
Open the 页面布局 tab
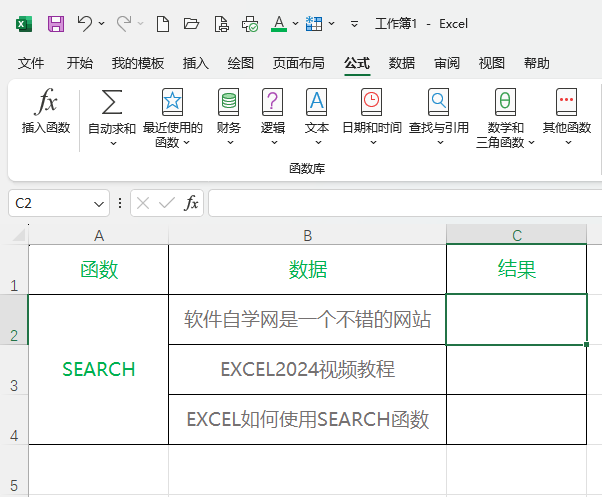point(299,63)
